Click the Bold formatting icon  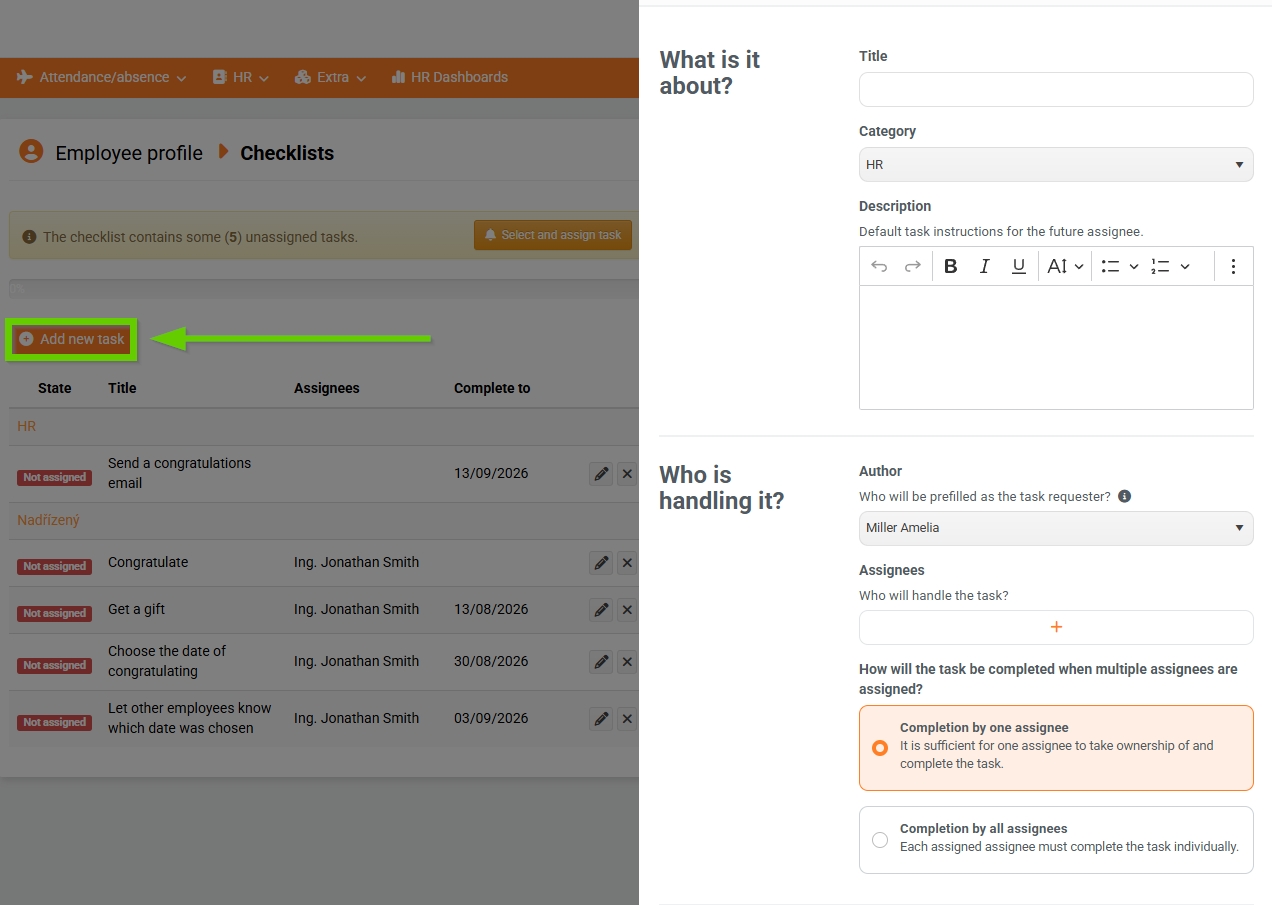951,266
